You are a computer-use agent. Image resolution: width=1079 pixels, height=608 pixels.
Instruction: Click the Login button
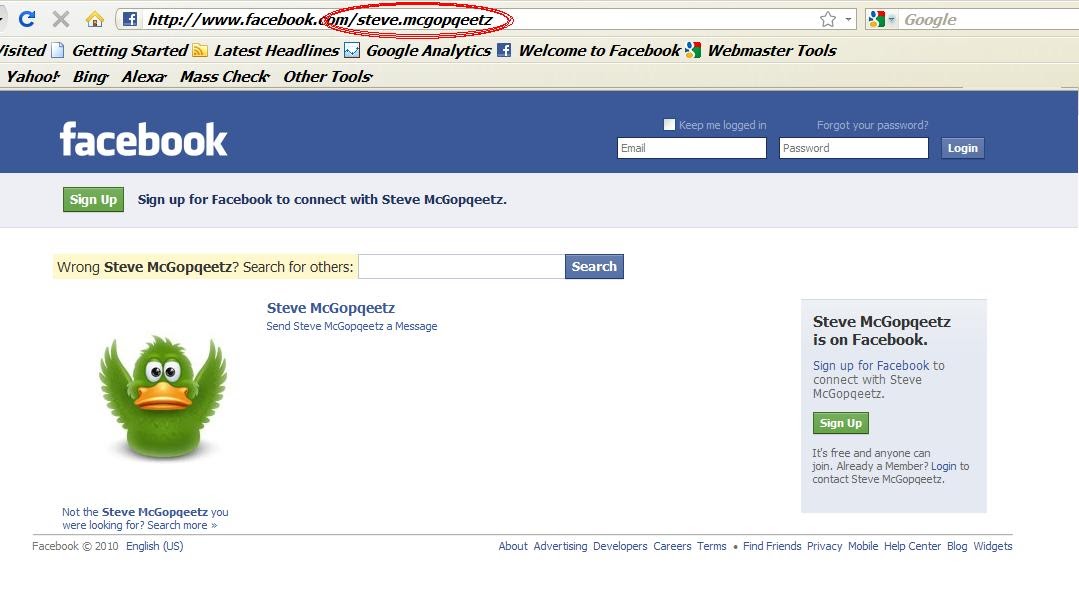(962, 148)
